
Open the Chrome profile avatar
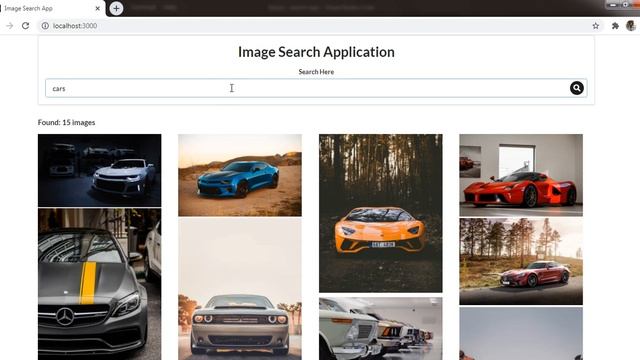[631, 26]
